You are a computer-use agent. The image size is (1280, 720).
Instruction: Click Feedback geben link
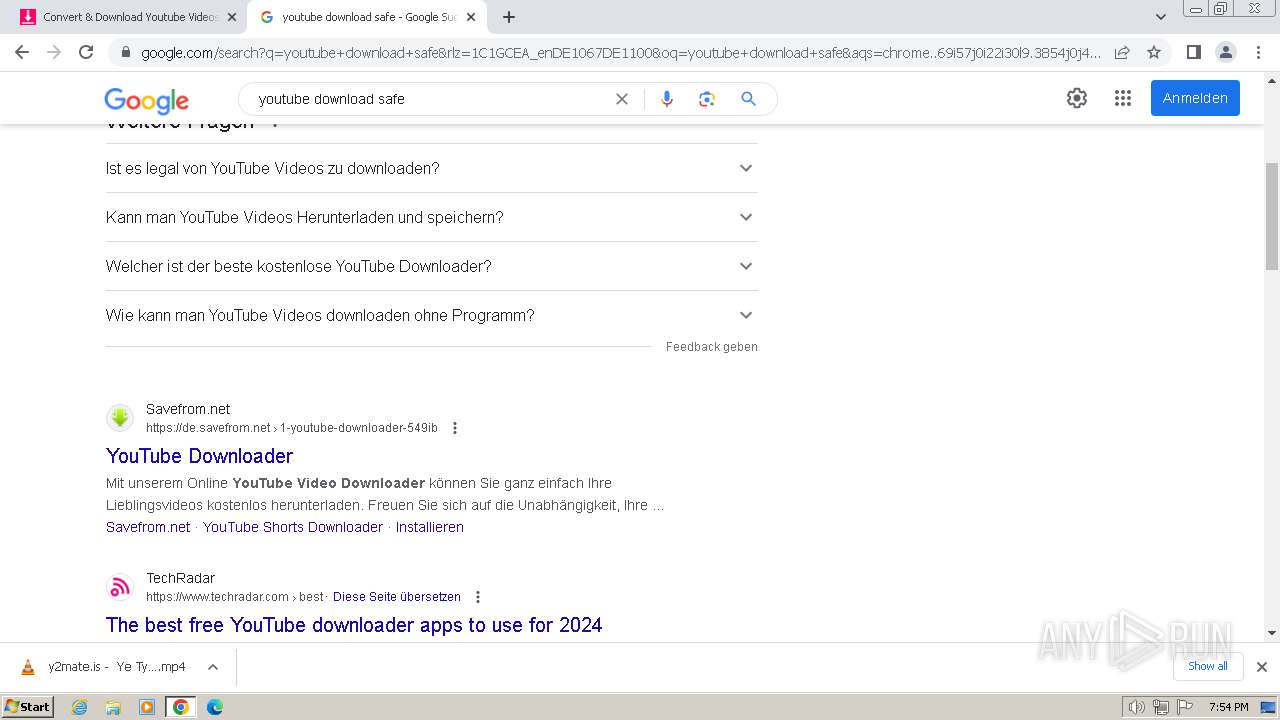712,347
